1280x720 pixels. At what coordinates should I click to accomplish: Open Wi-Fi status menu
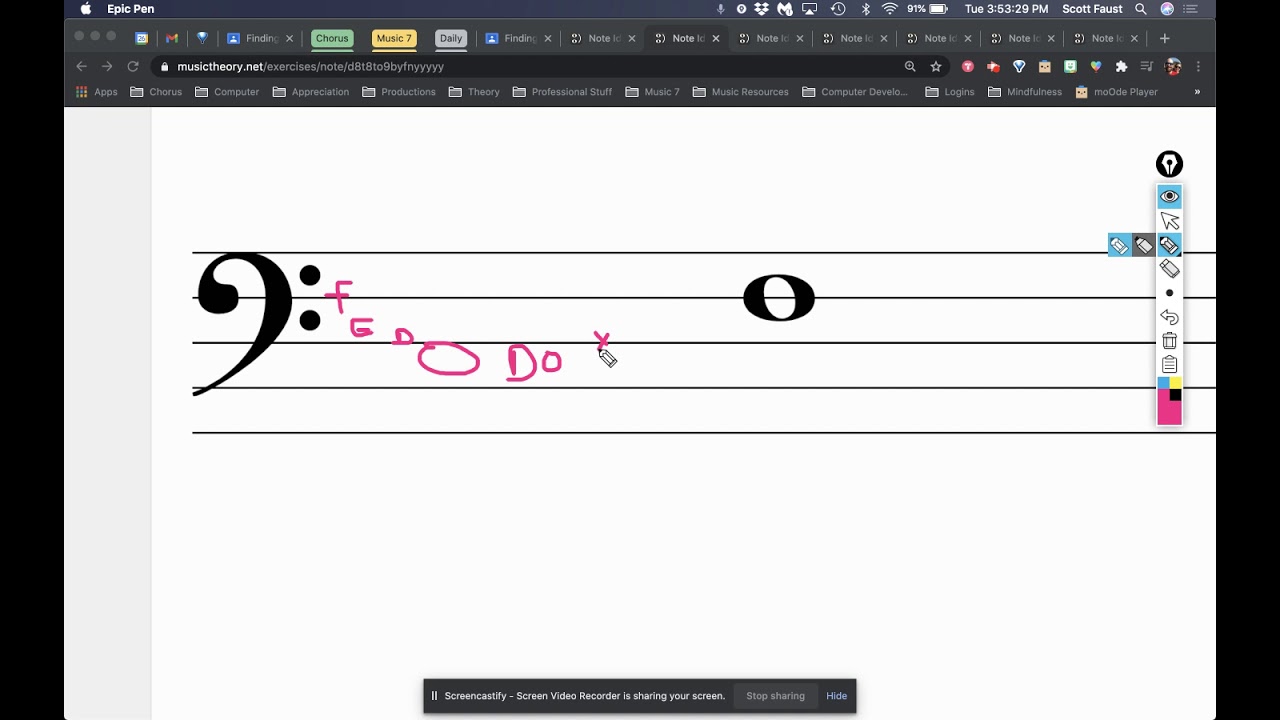click(889, 9)
